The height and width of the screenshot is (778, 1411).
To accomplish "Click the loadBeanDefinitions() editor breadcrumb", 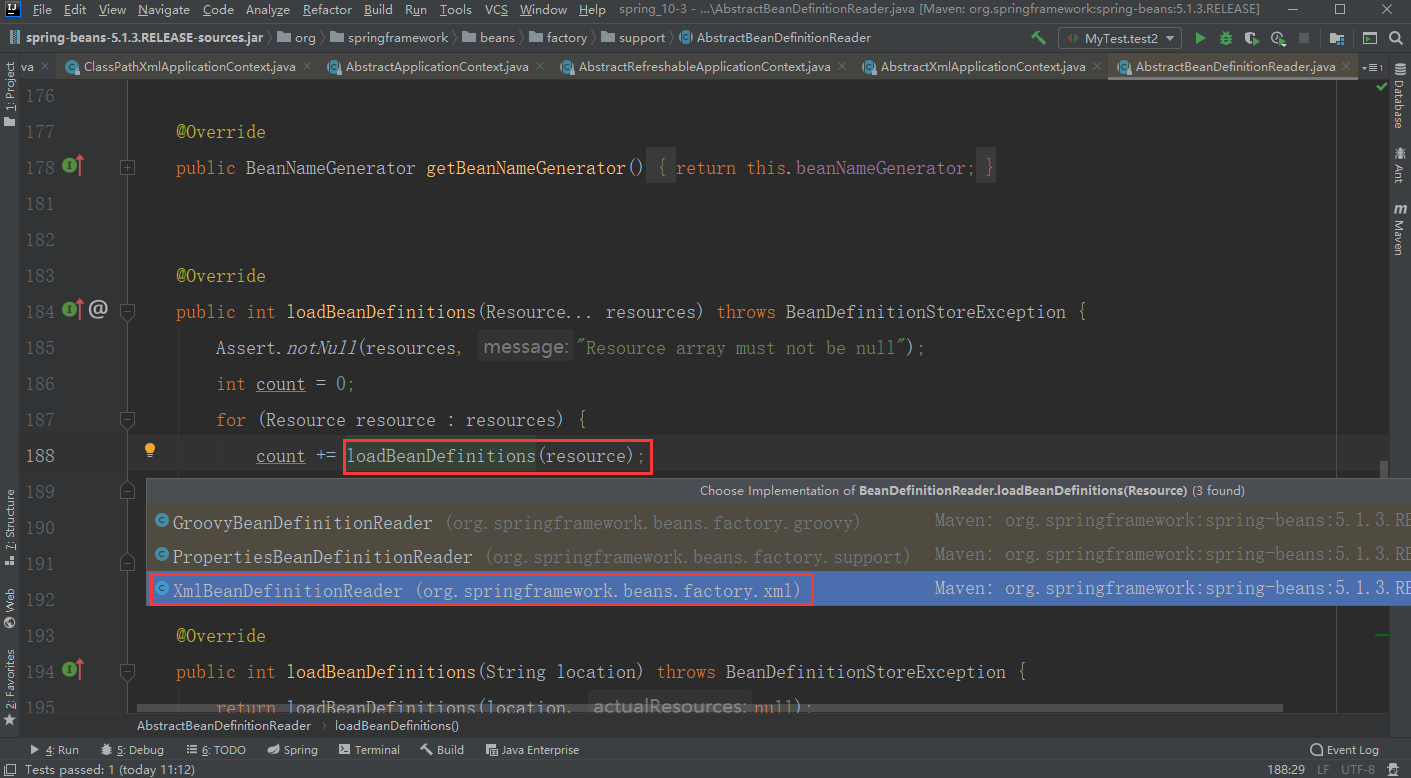I will [397, 726].
